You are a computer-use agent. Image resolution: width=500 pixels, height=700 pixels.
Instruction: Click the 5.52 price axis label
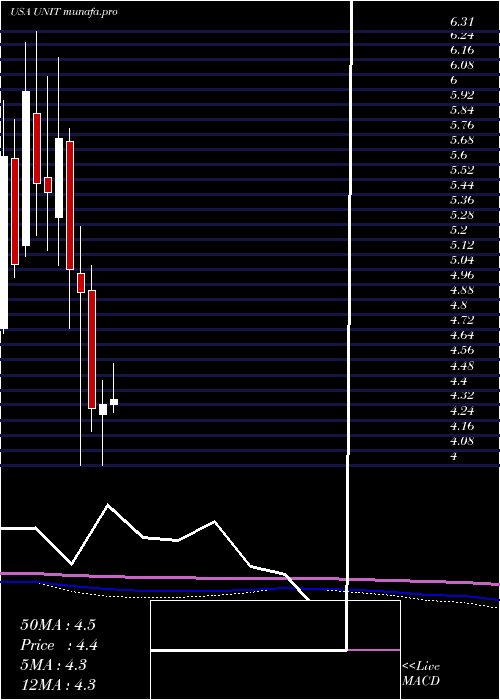[x=462, y=170]
